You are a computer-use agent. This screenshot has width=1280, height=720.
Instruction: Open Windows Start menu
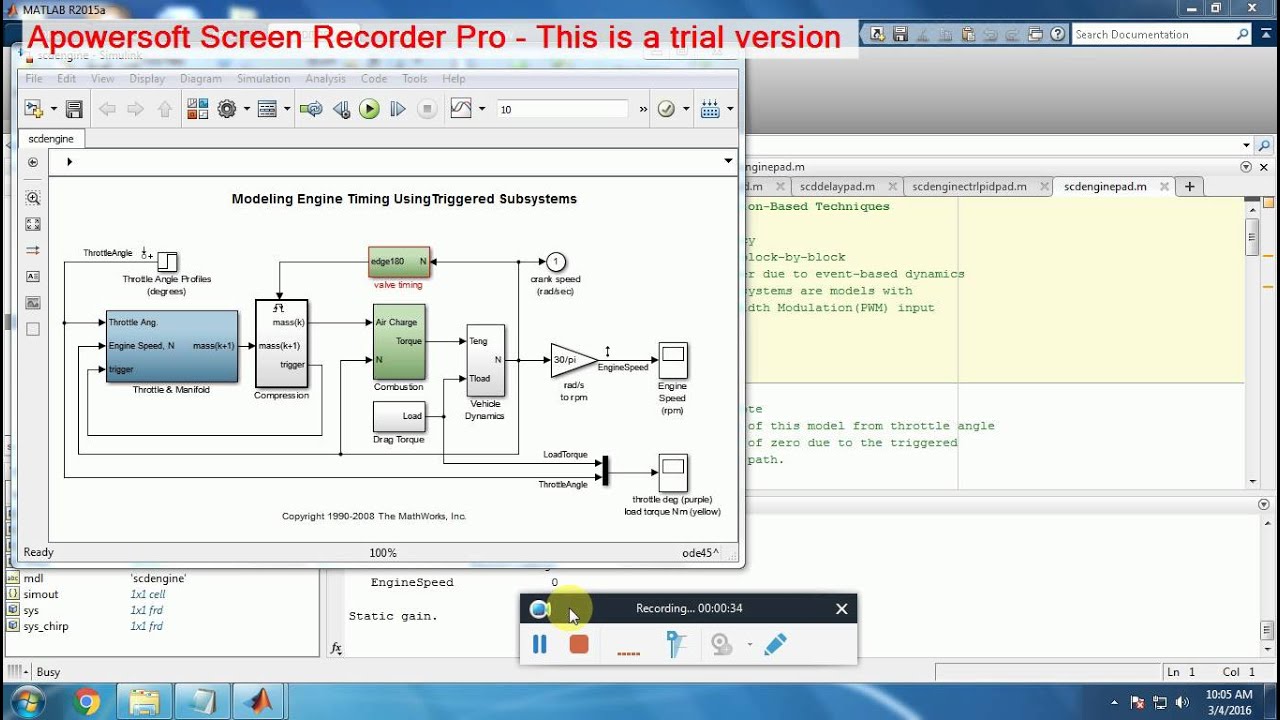[x=26, y=702]
